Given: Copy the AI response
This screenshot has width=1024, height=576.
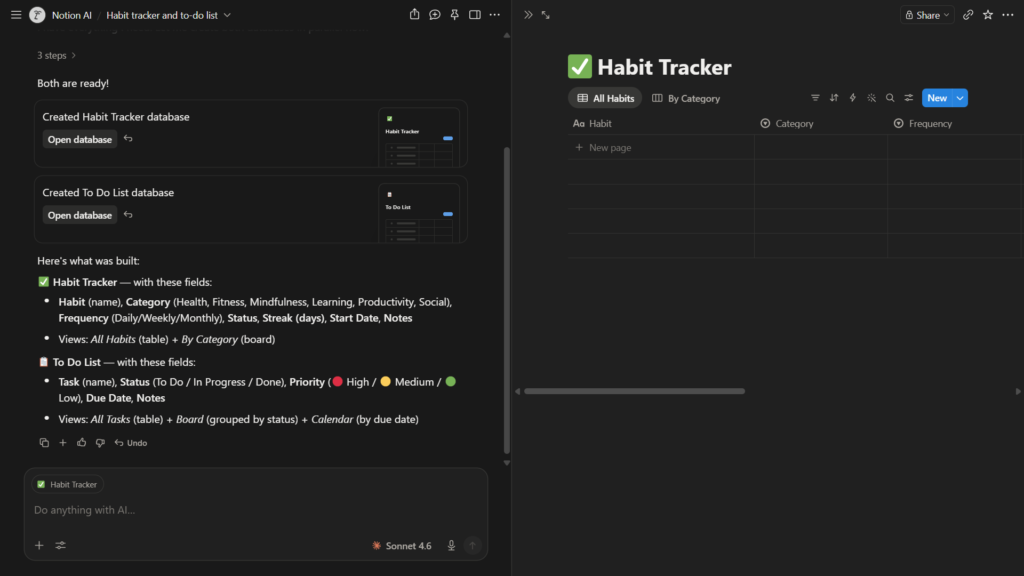Looking at the screenshot, I should pyautogui.click(x=44, y=443).
